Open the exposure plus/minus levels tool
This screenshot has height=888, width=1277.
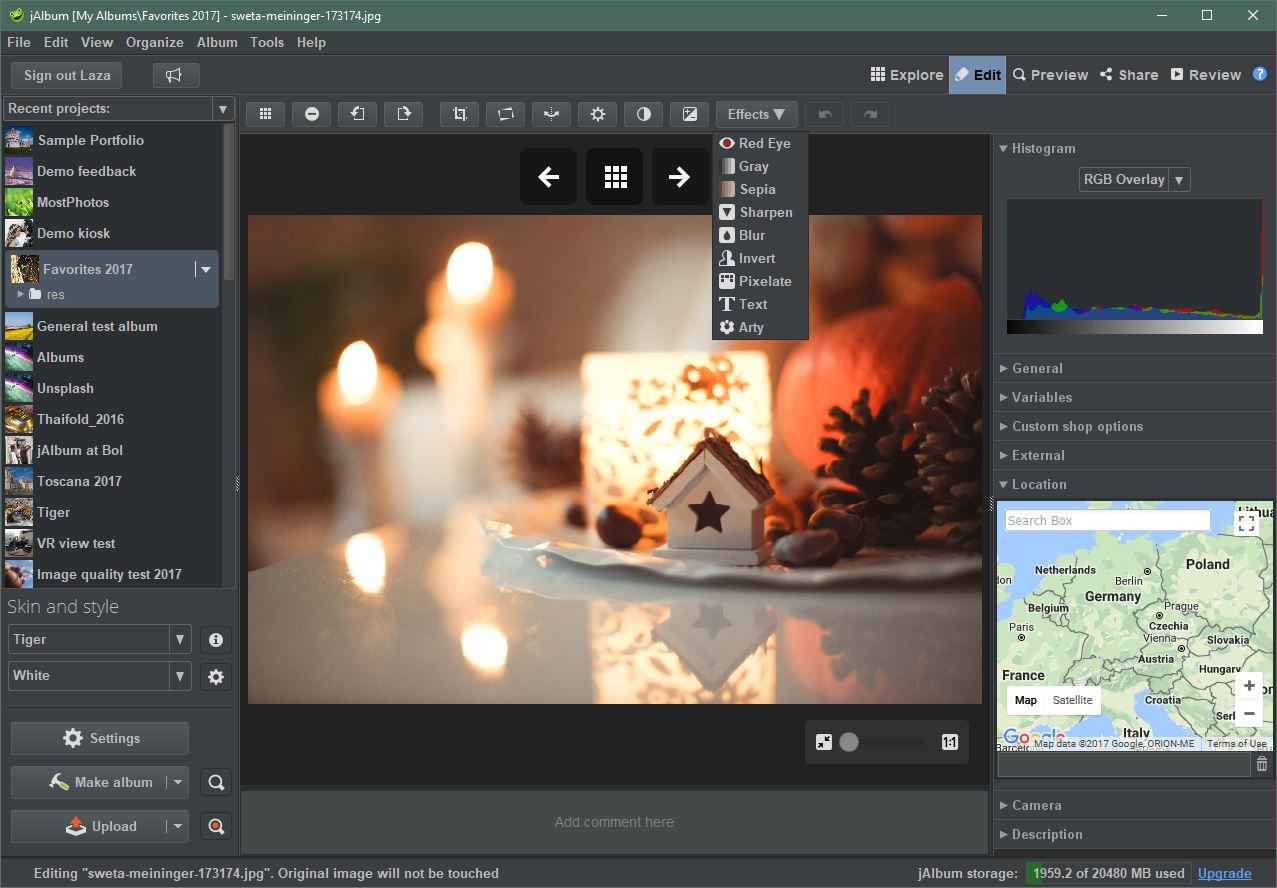click(690, 114)
